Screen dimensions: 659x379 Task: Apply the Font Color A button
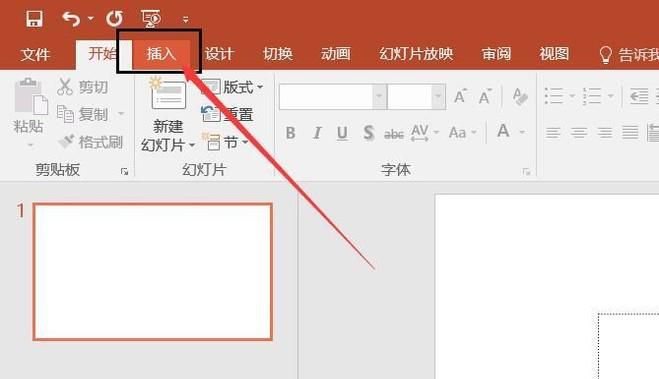(503, 131)
